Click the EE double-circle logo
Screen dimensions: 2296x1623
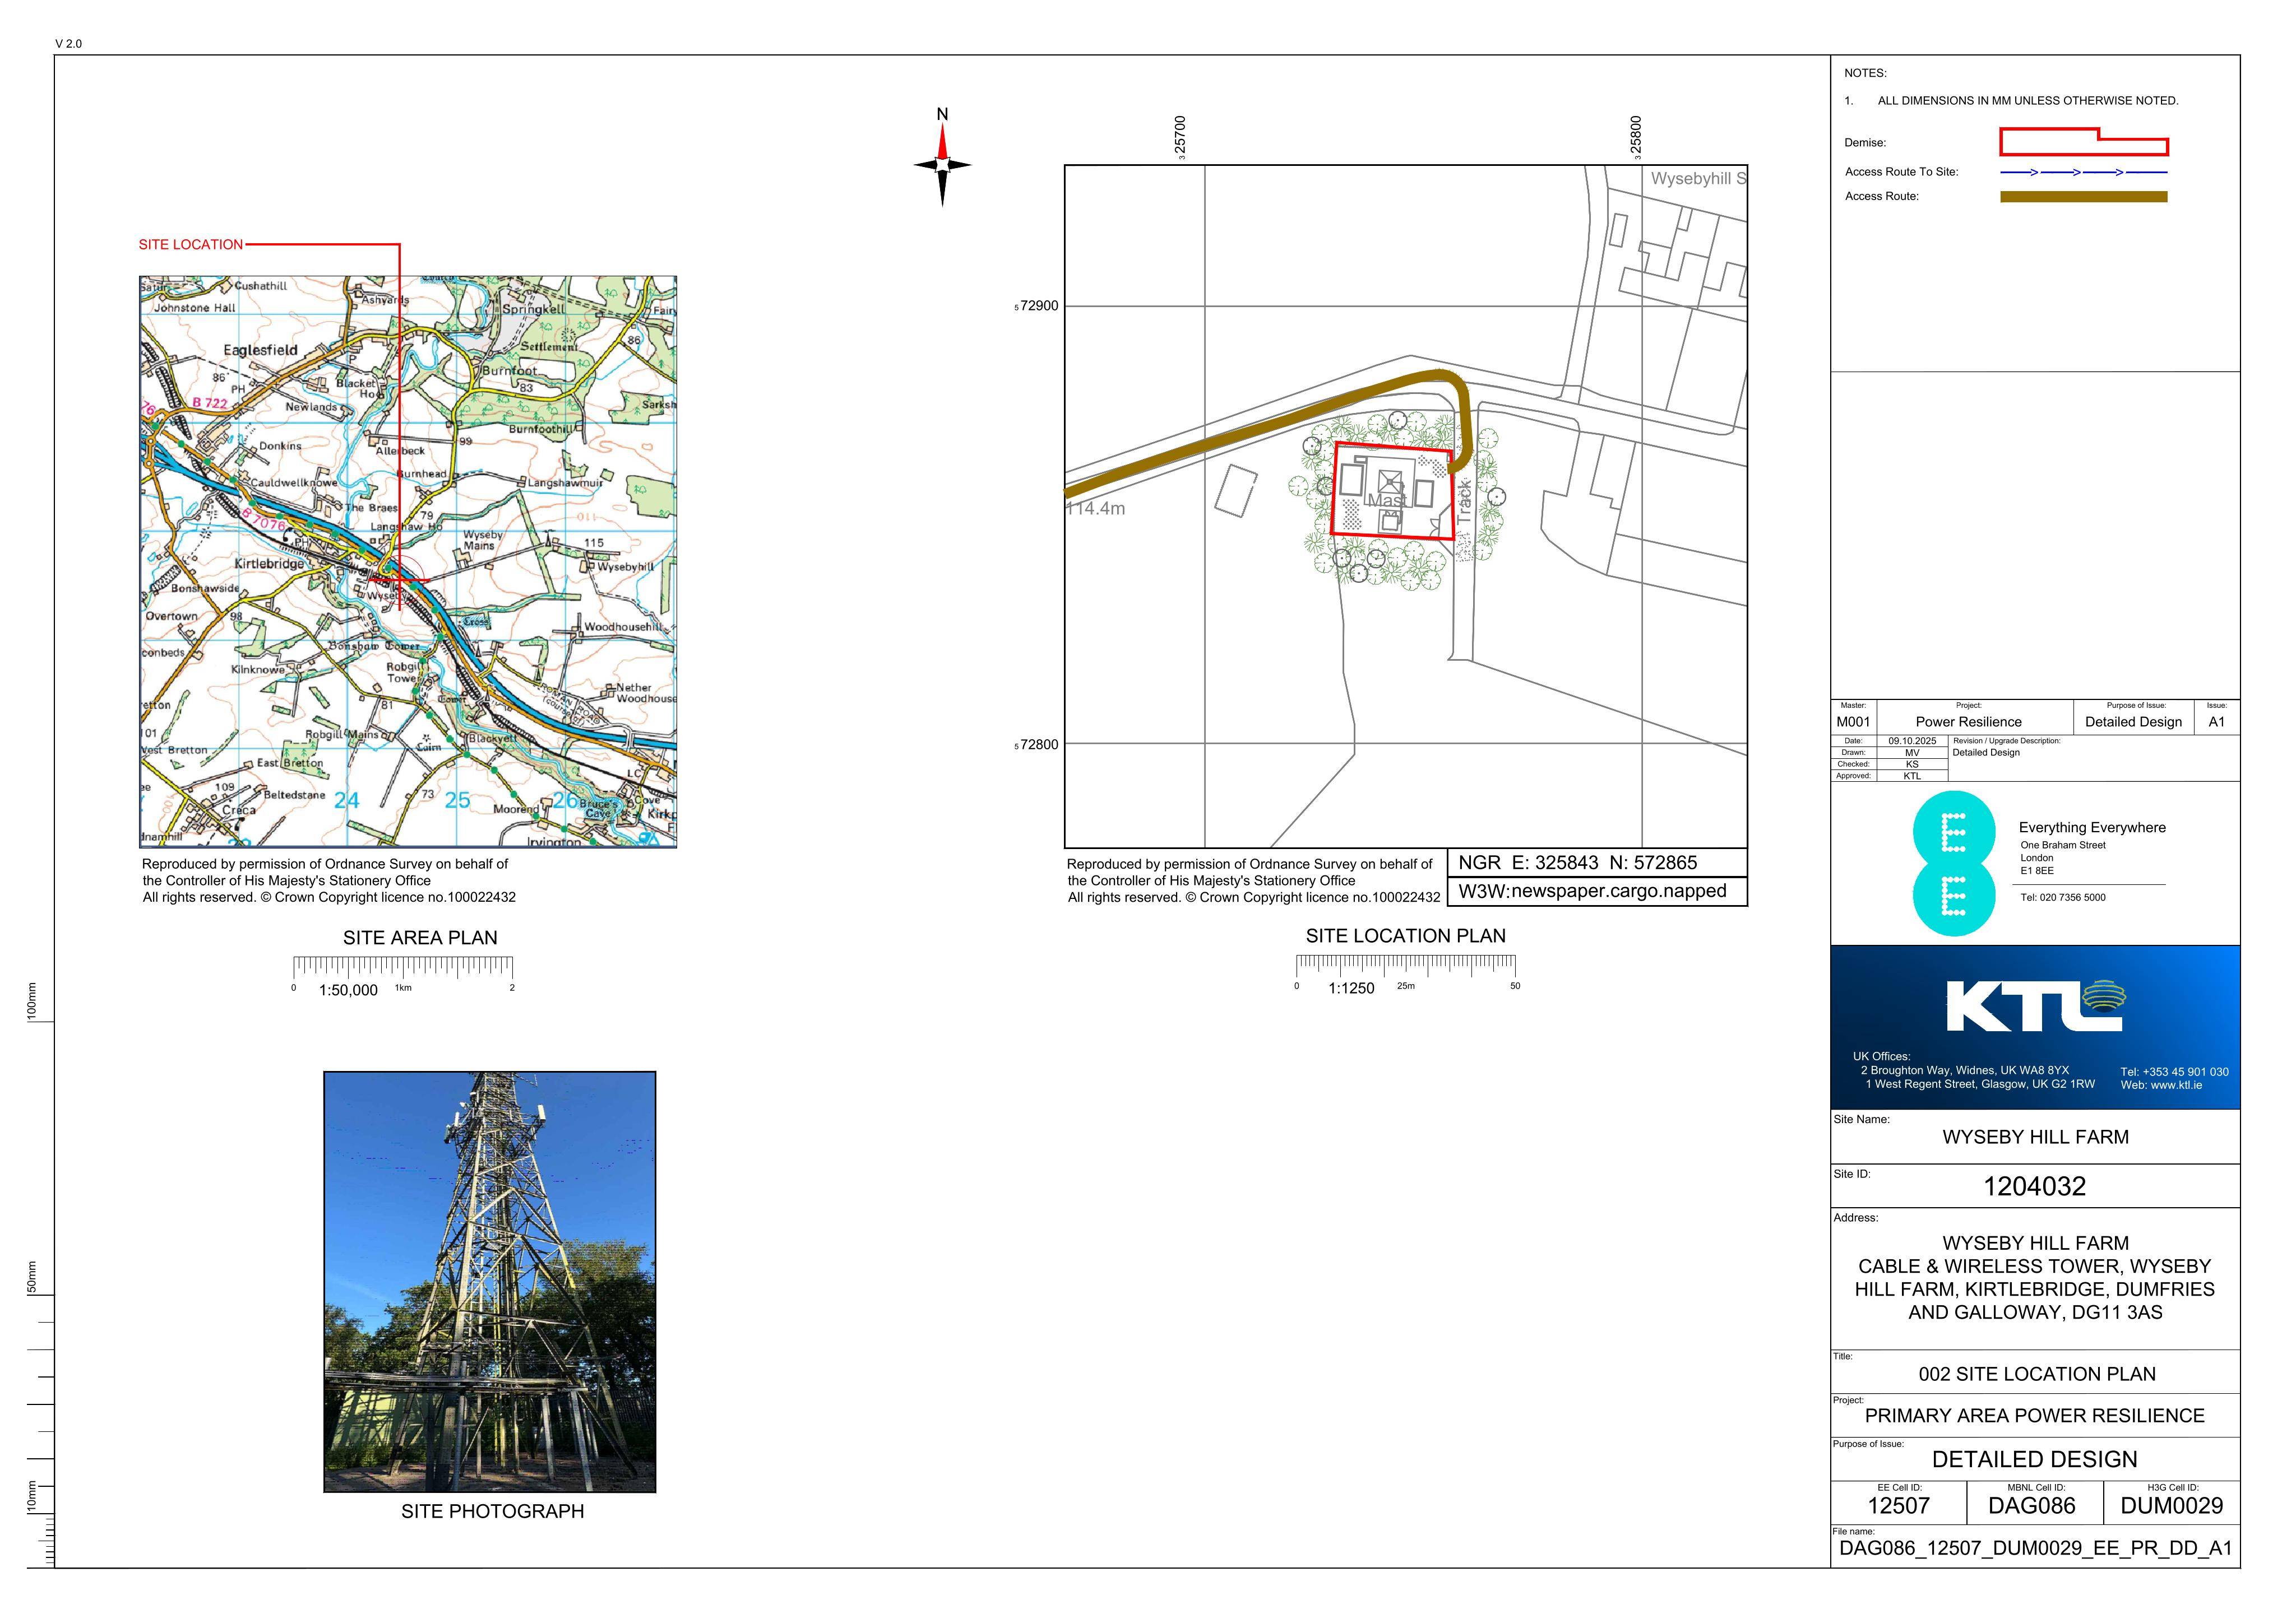coord(1953,864)
